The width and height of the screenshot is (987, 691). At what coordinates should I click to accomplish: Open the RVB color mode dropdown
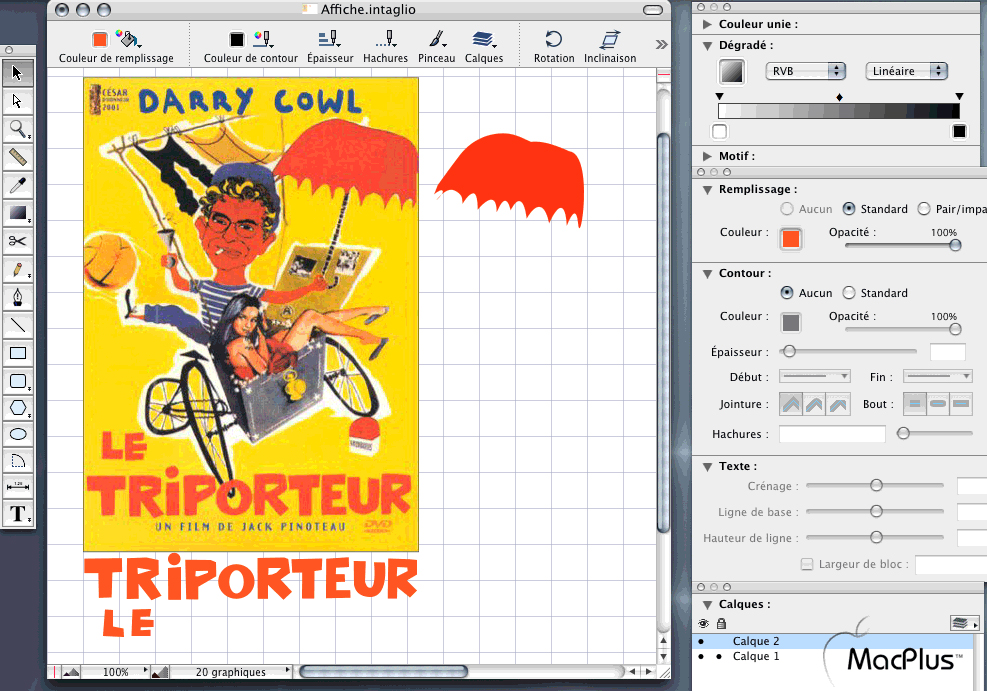click(805, 71)
